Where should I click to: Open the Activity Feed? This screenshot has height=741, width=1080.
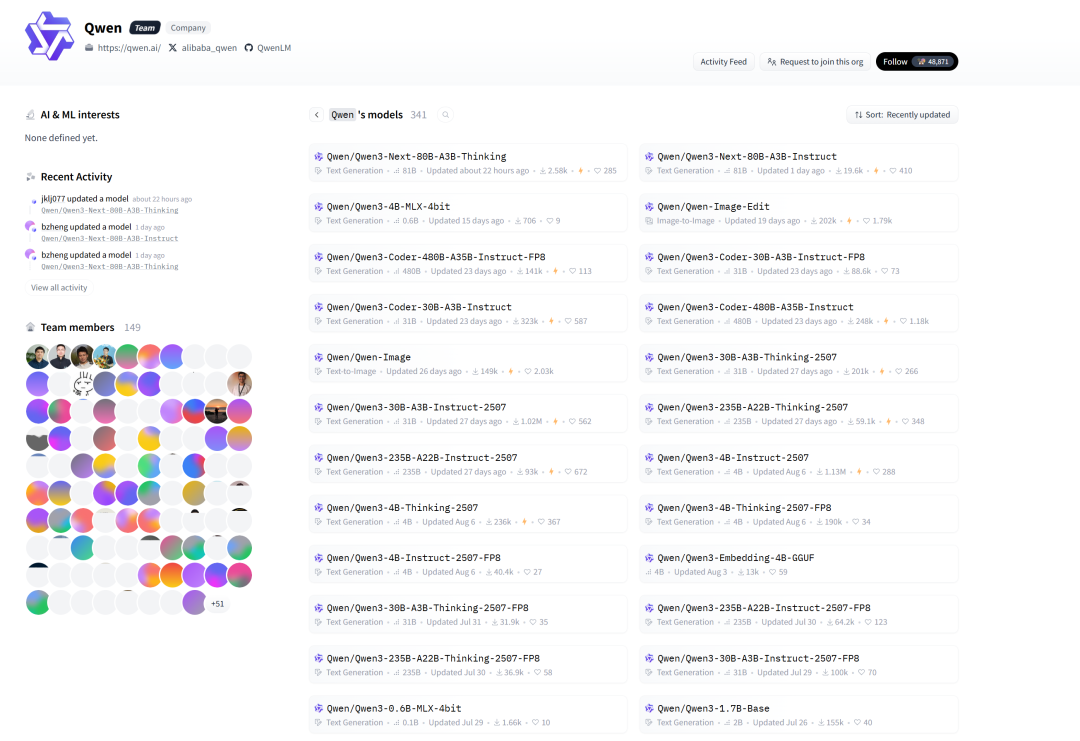click(x=723, y=61)
